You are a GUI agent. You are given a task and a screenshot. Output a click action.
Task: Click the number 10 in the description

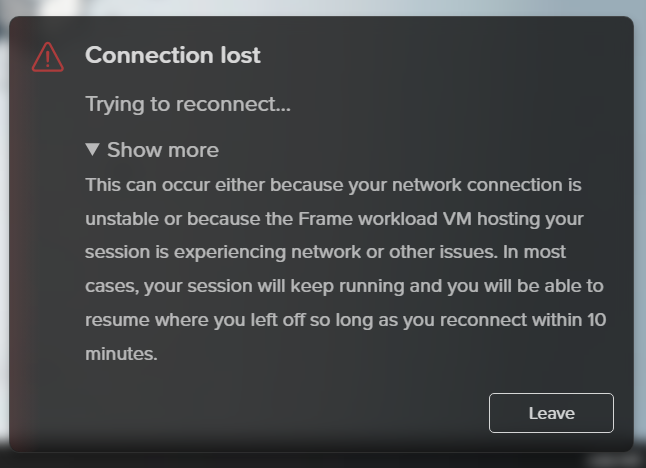595,320
